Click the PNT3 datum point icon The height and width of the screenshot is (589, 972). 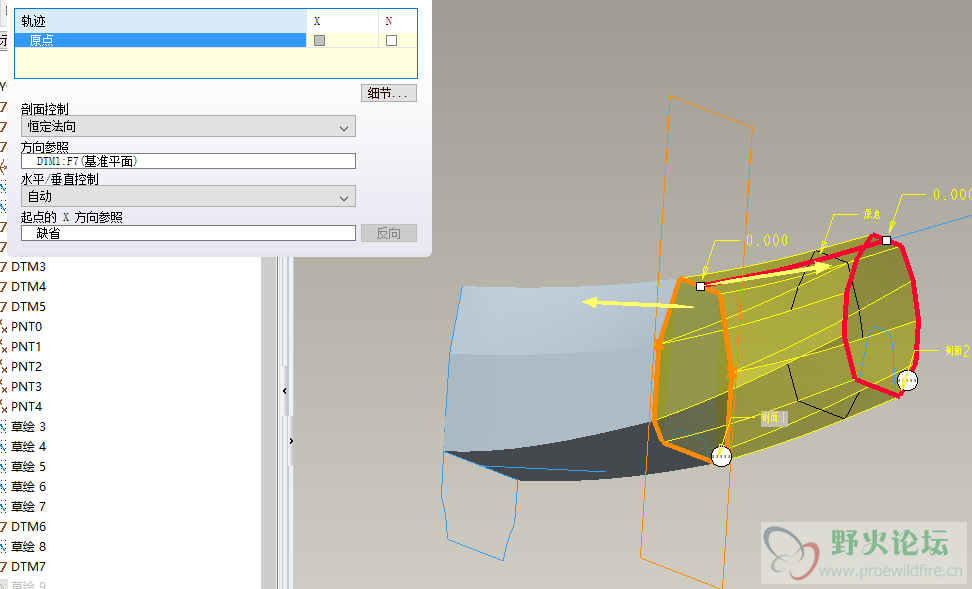[x=4, y=387]
